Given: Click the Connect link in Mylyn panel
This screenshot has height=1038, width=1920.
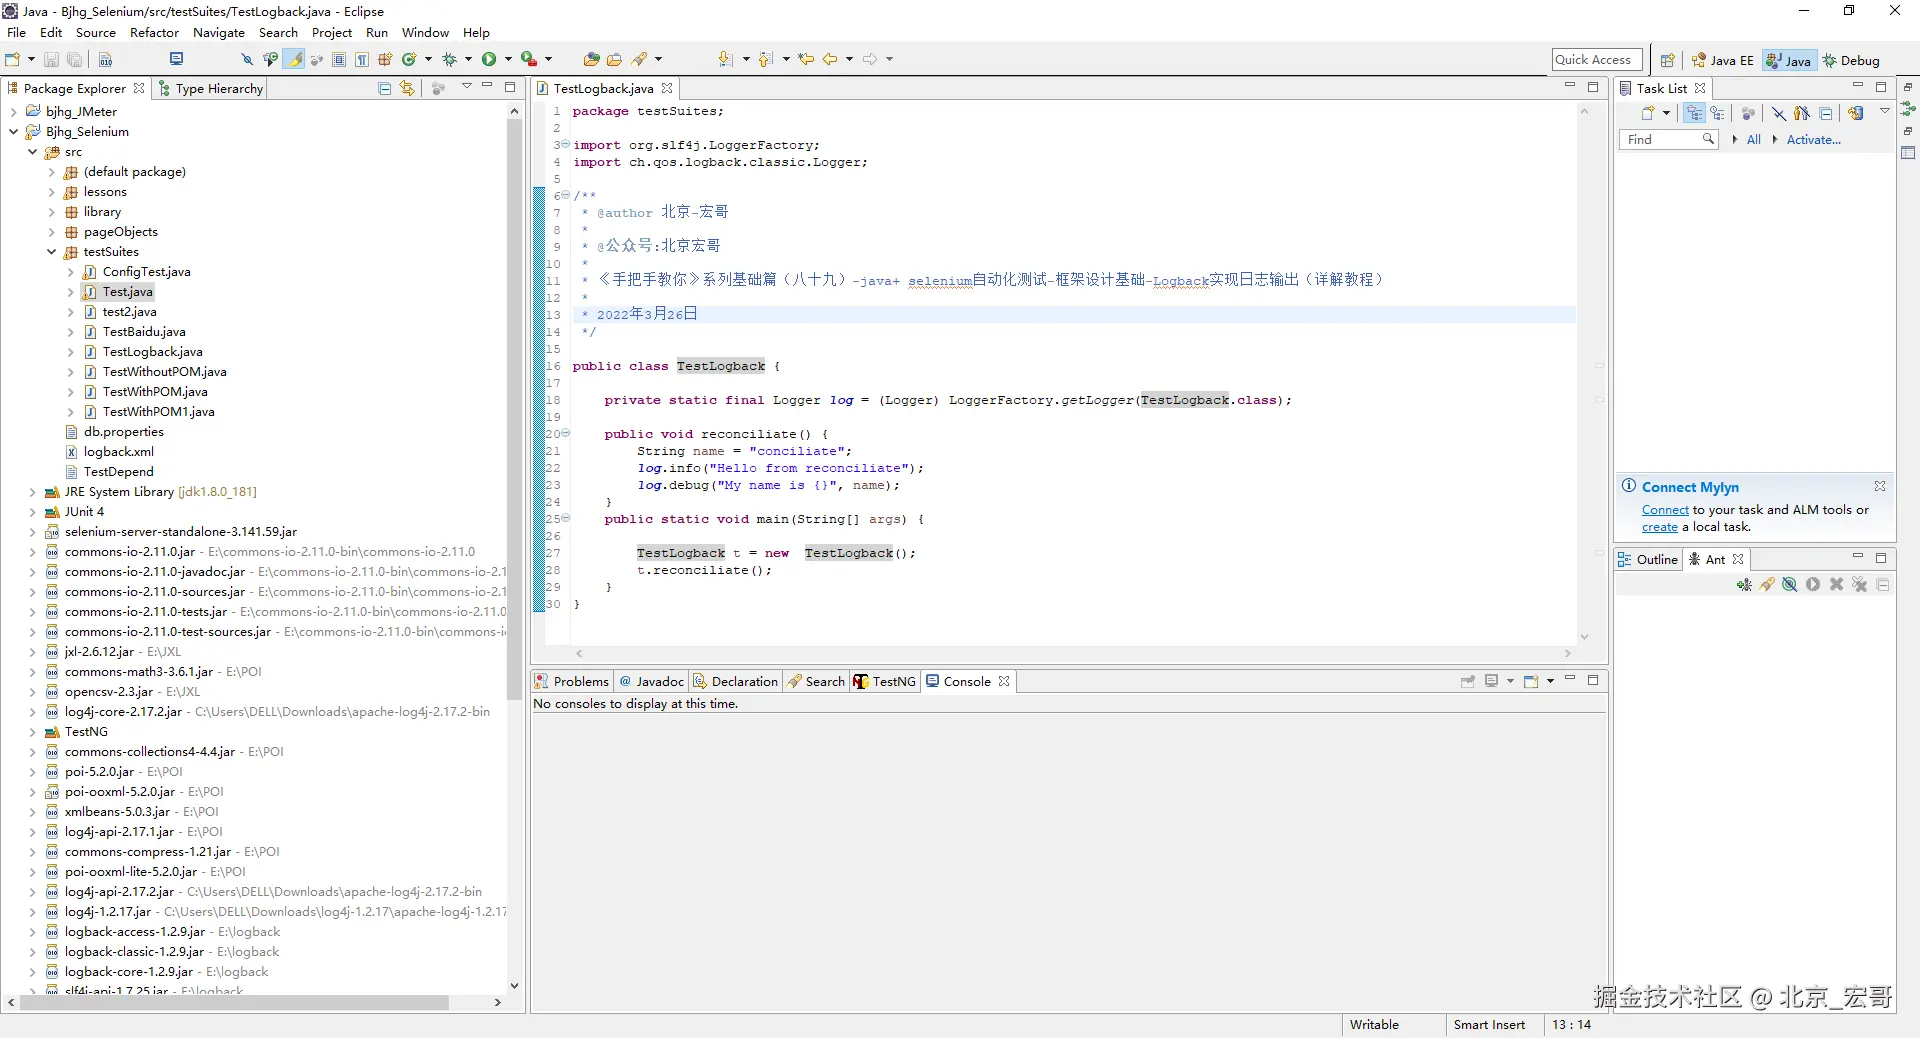Looking at the screenshot, I should (1664, 510).
